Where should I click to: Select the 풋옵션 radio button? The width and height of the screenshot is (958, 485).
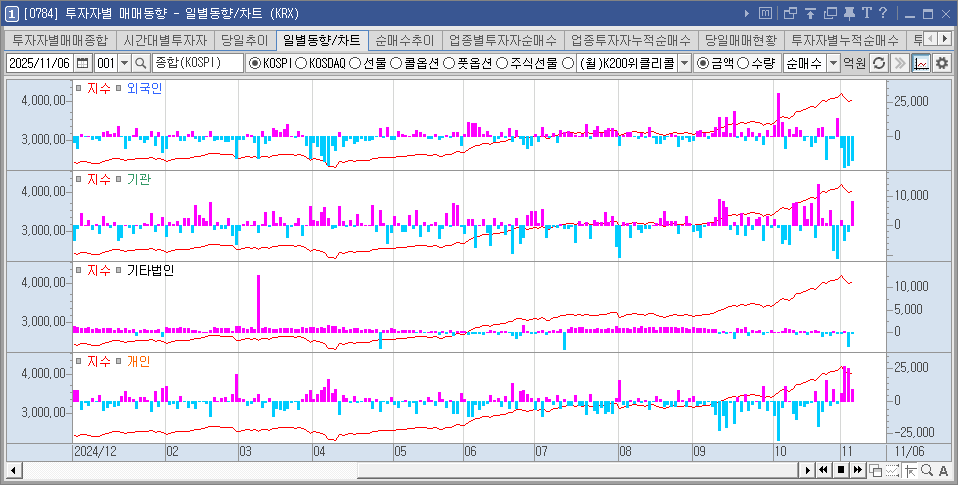click(448, 63)
